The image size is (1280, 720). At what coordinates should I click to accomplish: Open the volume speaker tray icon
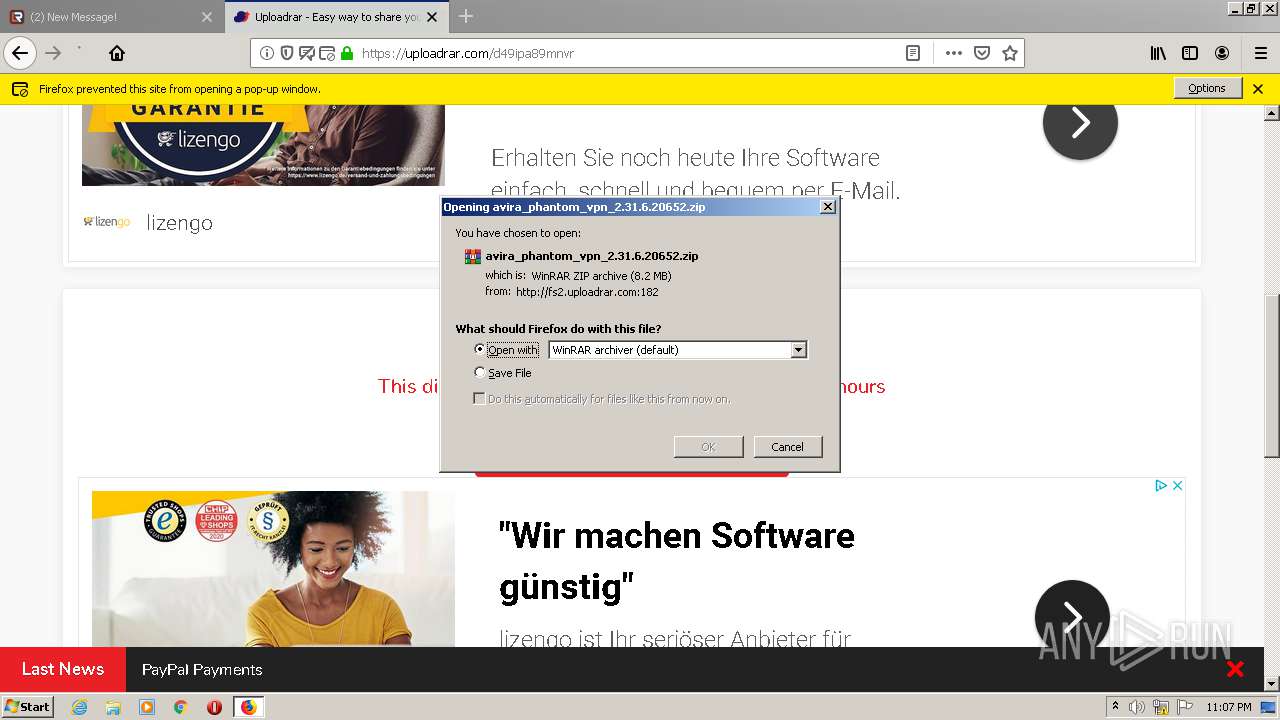(1137, 707)
